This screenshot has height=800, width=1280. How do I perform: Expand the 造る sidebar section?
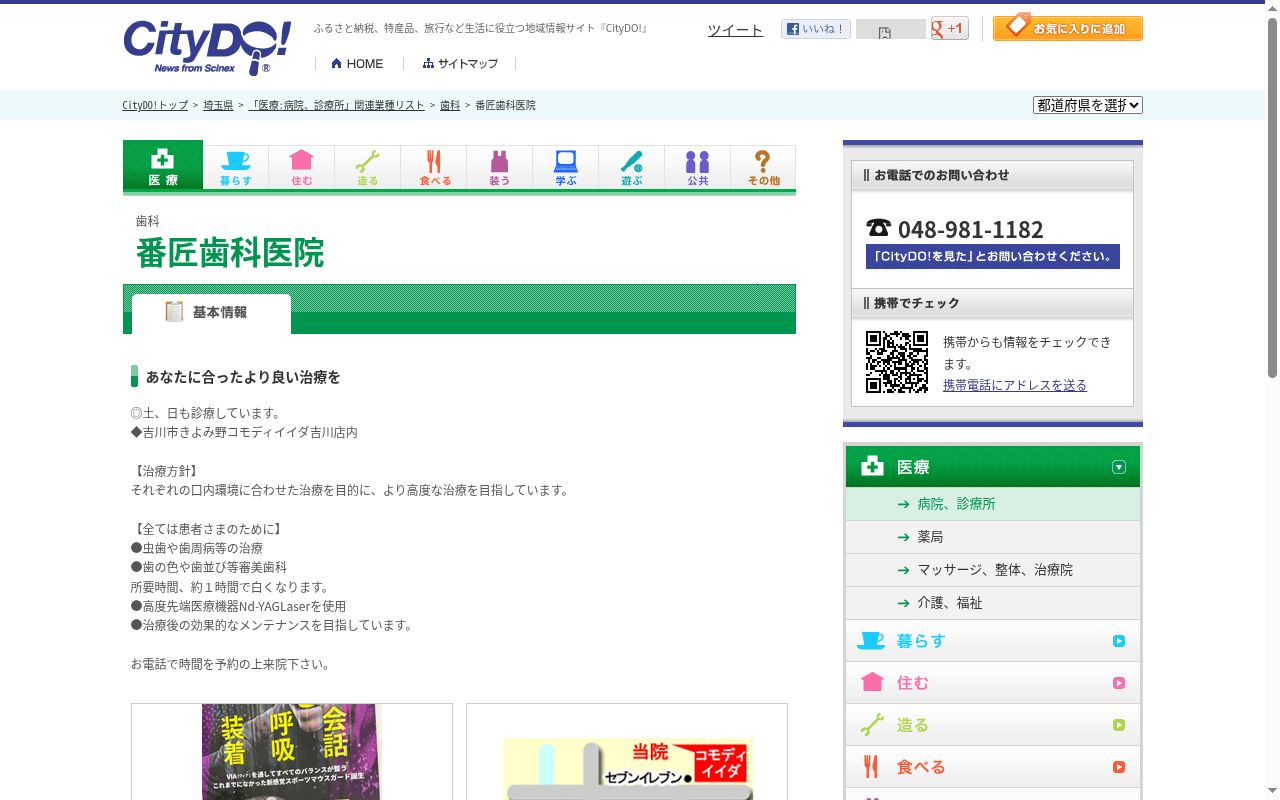tap(992, 725)
